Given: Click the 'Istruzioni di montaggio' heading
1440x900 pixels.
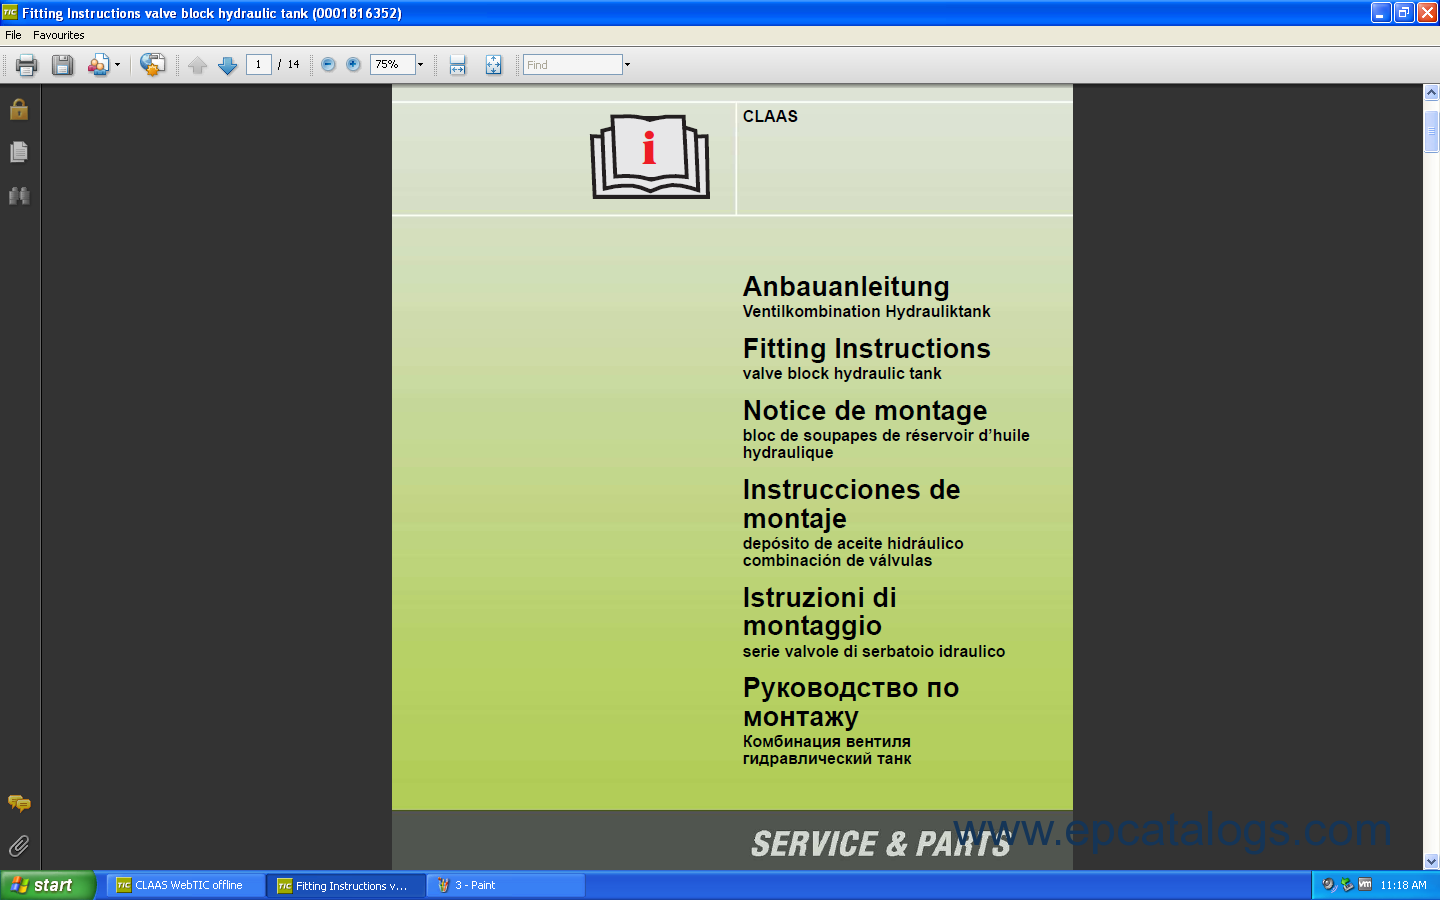Looking at the screenshot, I should click(x=819, y=612).
